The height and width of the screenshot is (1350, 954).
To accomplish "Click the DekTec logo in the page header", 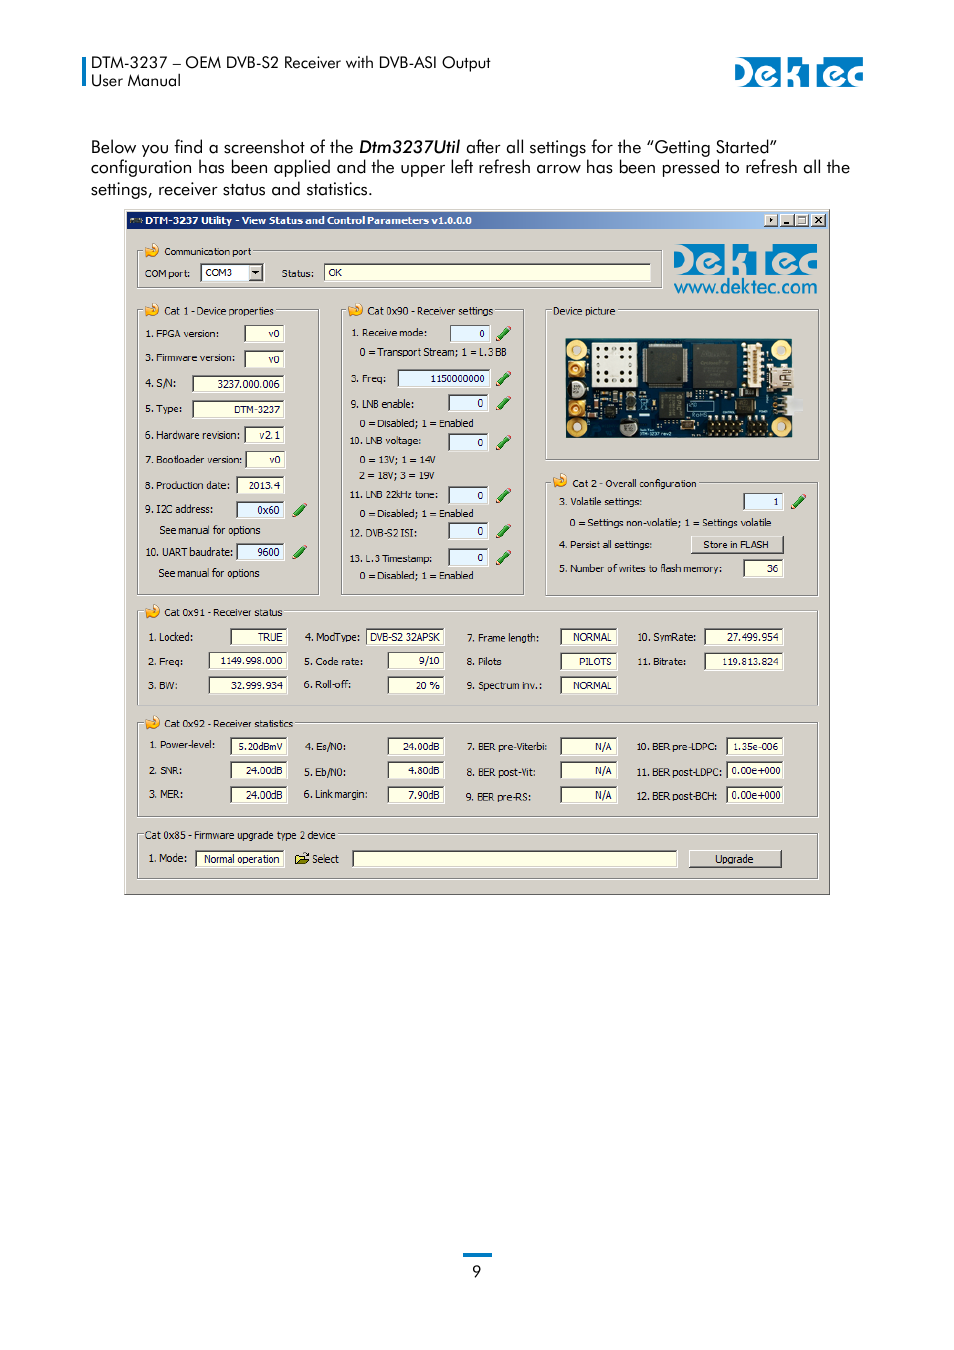I will pos(798,72).
